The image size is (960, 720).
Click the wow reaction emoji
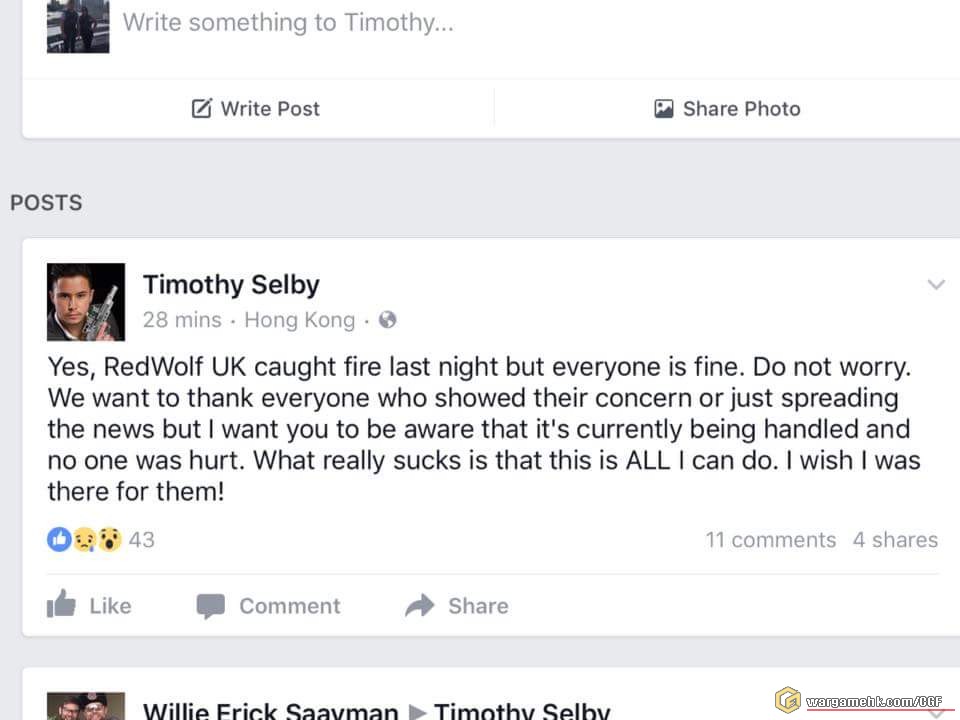click(110, 540)
